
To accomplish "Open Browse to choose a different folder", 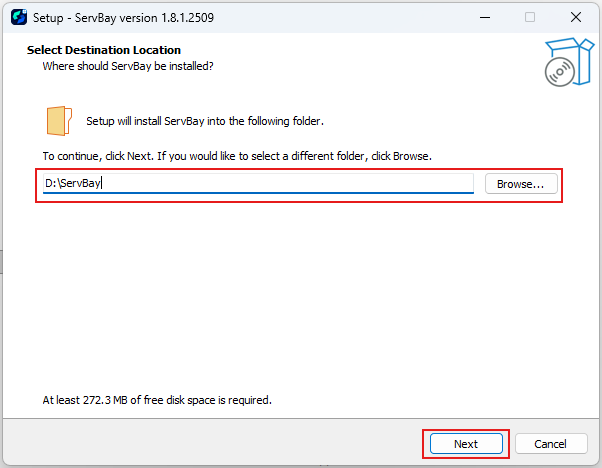I will 520,184.
